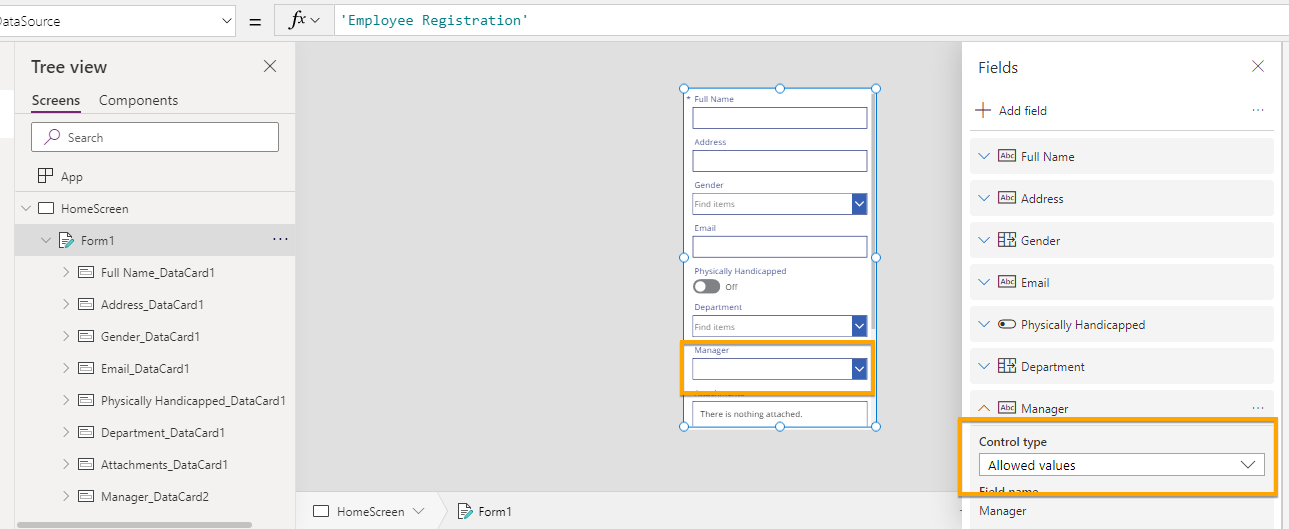Expand the Department field in Fields panel

(x=984, y=366)
